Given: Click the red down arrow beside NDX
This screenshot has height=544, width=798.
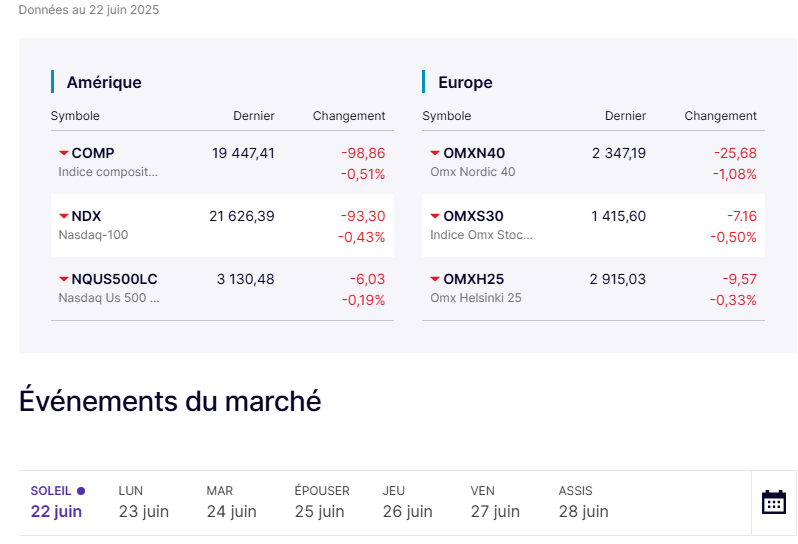Looking at the screenshot, I should click(x=64, y=216).
